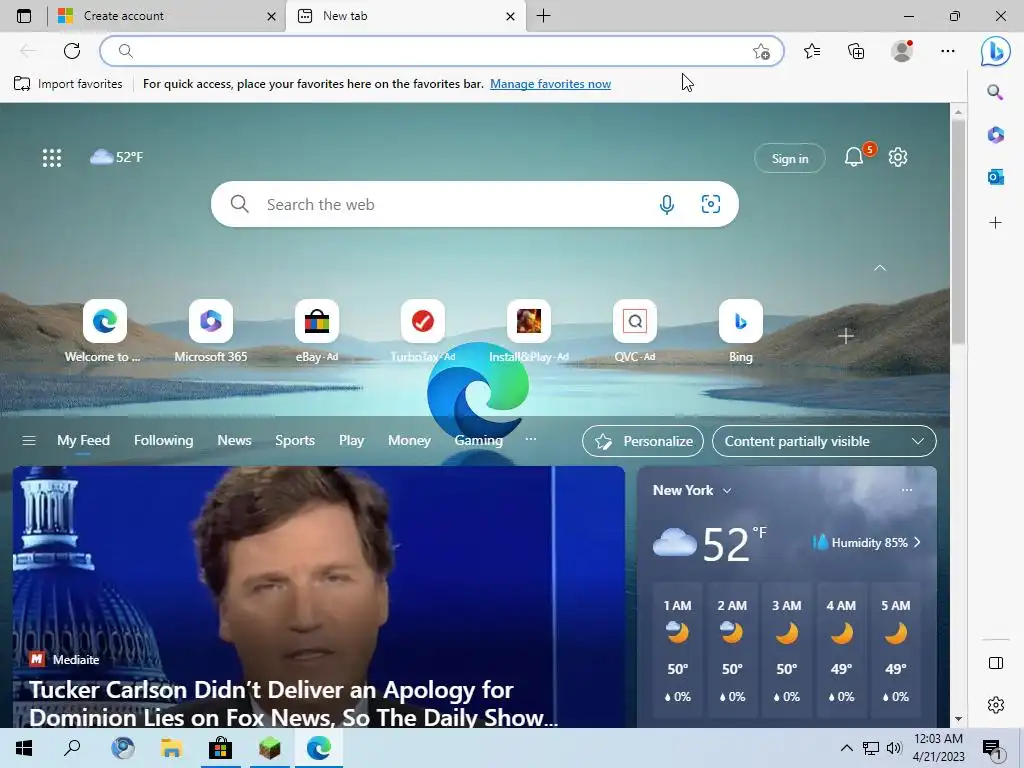Click the Sign in button
This screenshot has height=768, width=1024.
coord(790,158)
